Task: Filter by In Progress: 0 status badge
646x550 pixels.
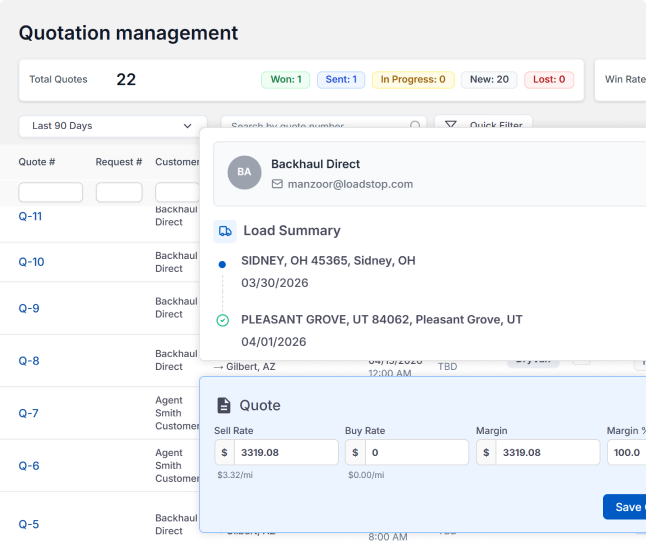Action: 413,80
